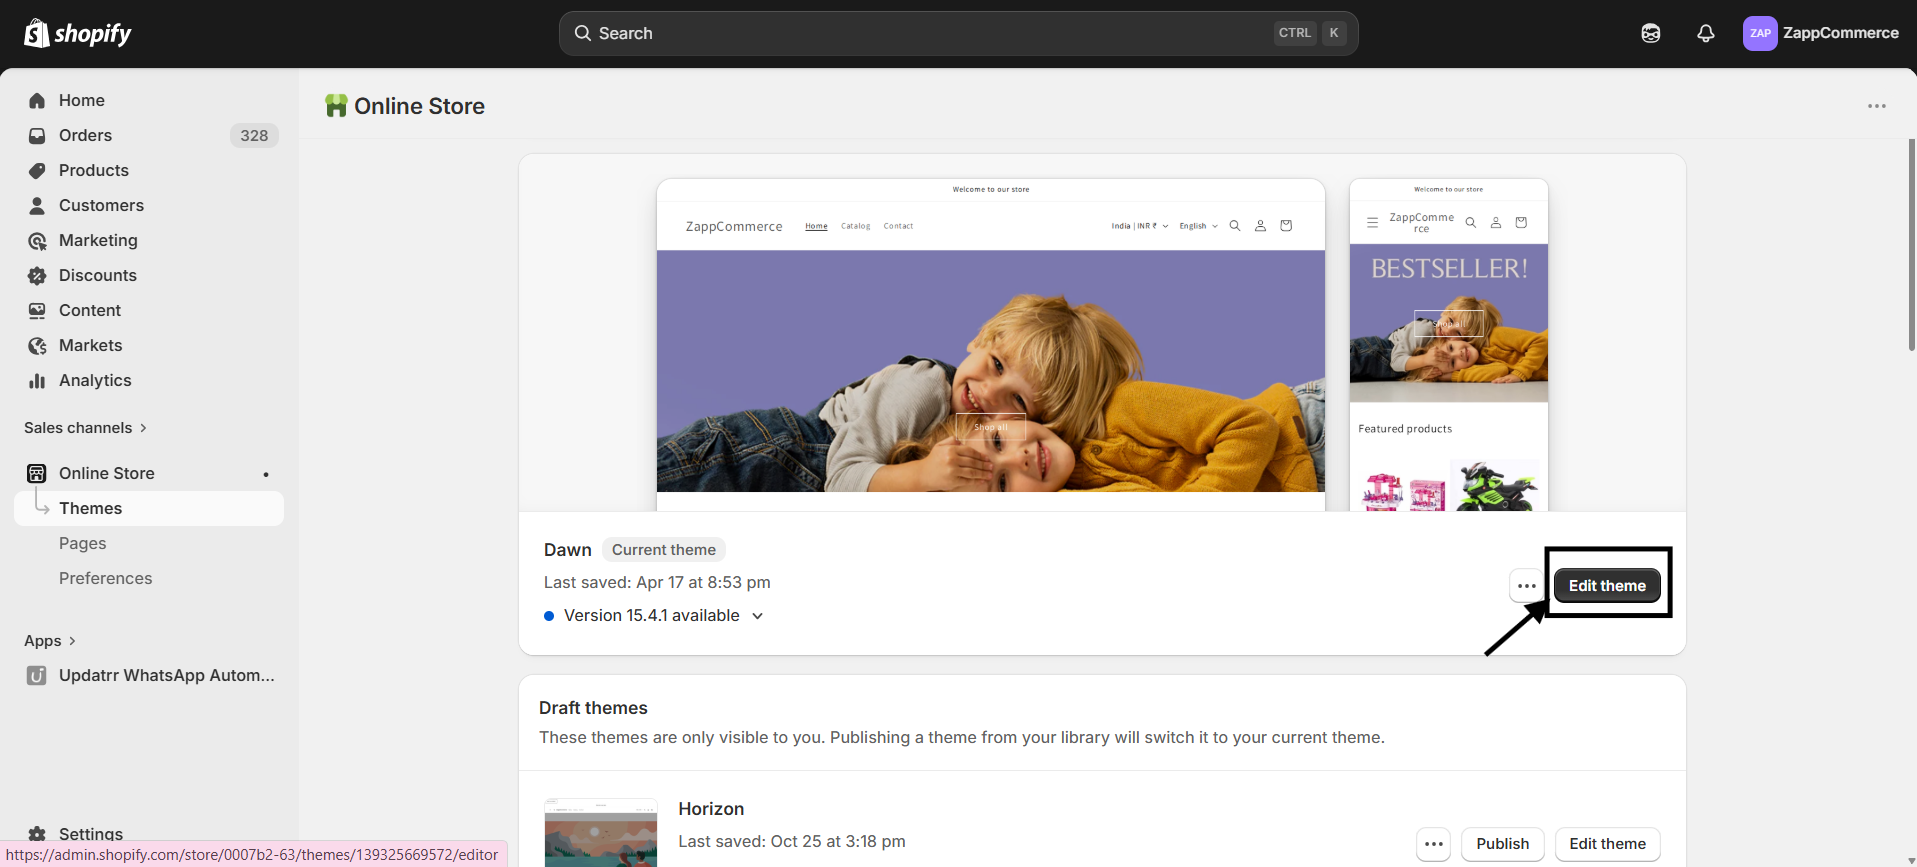
Task: Open page-level more actions menu
Action: point(1876,106)
